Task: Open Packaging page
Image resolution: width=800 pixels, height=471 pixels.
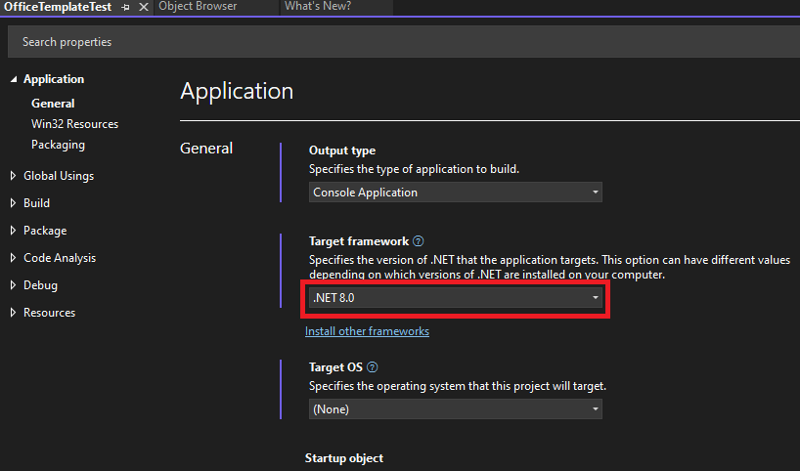Action: [x=58, y=145]
